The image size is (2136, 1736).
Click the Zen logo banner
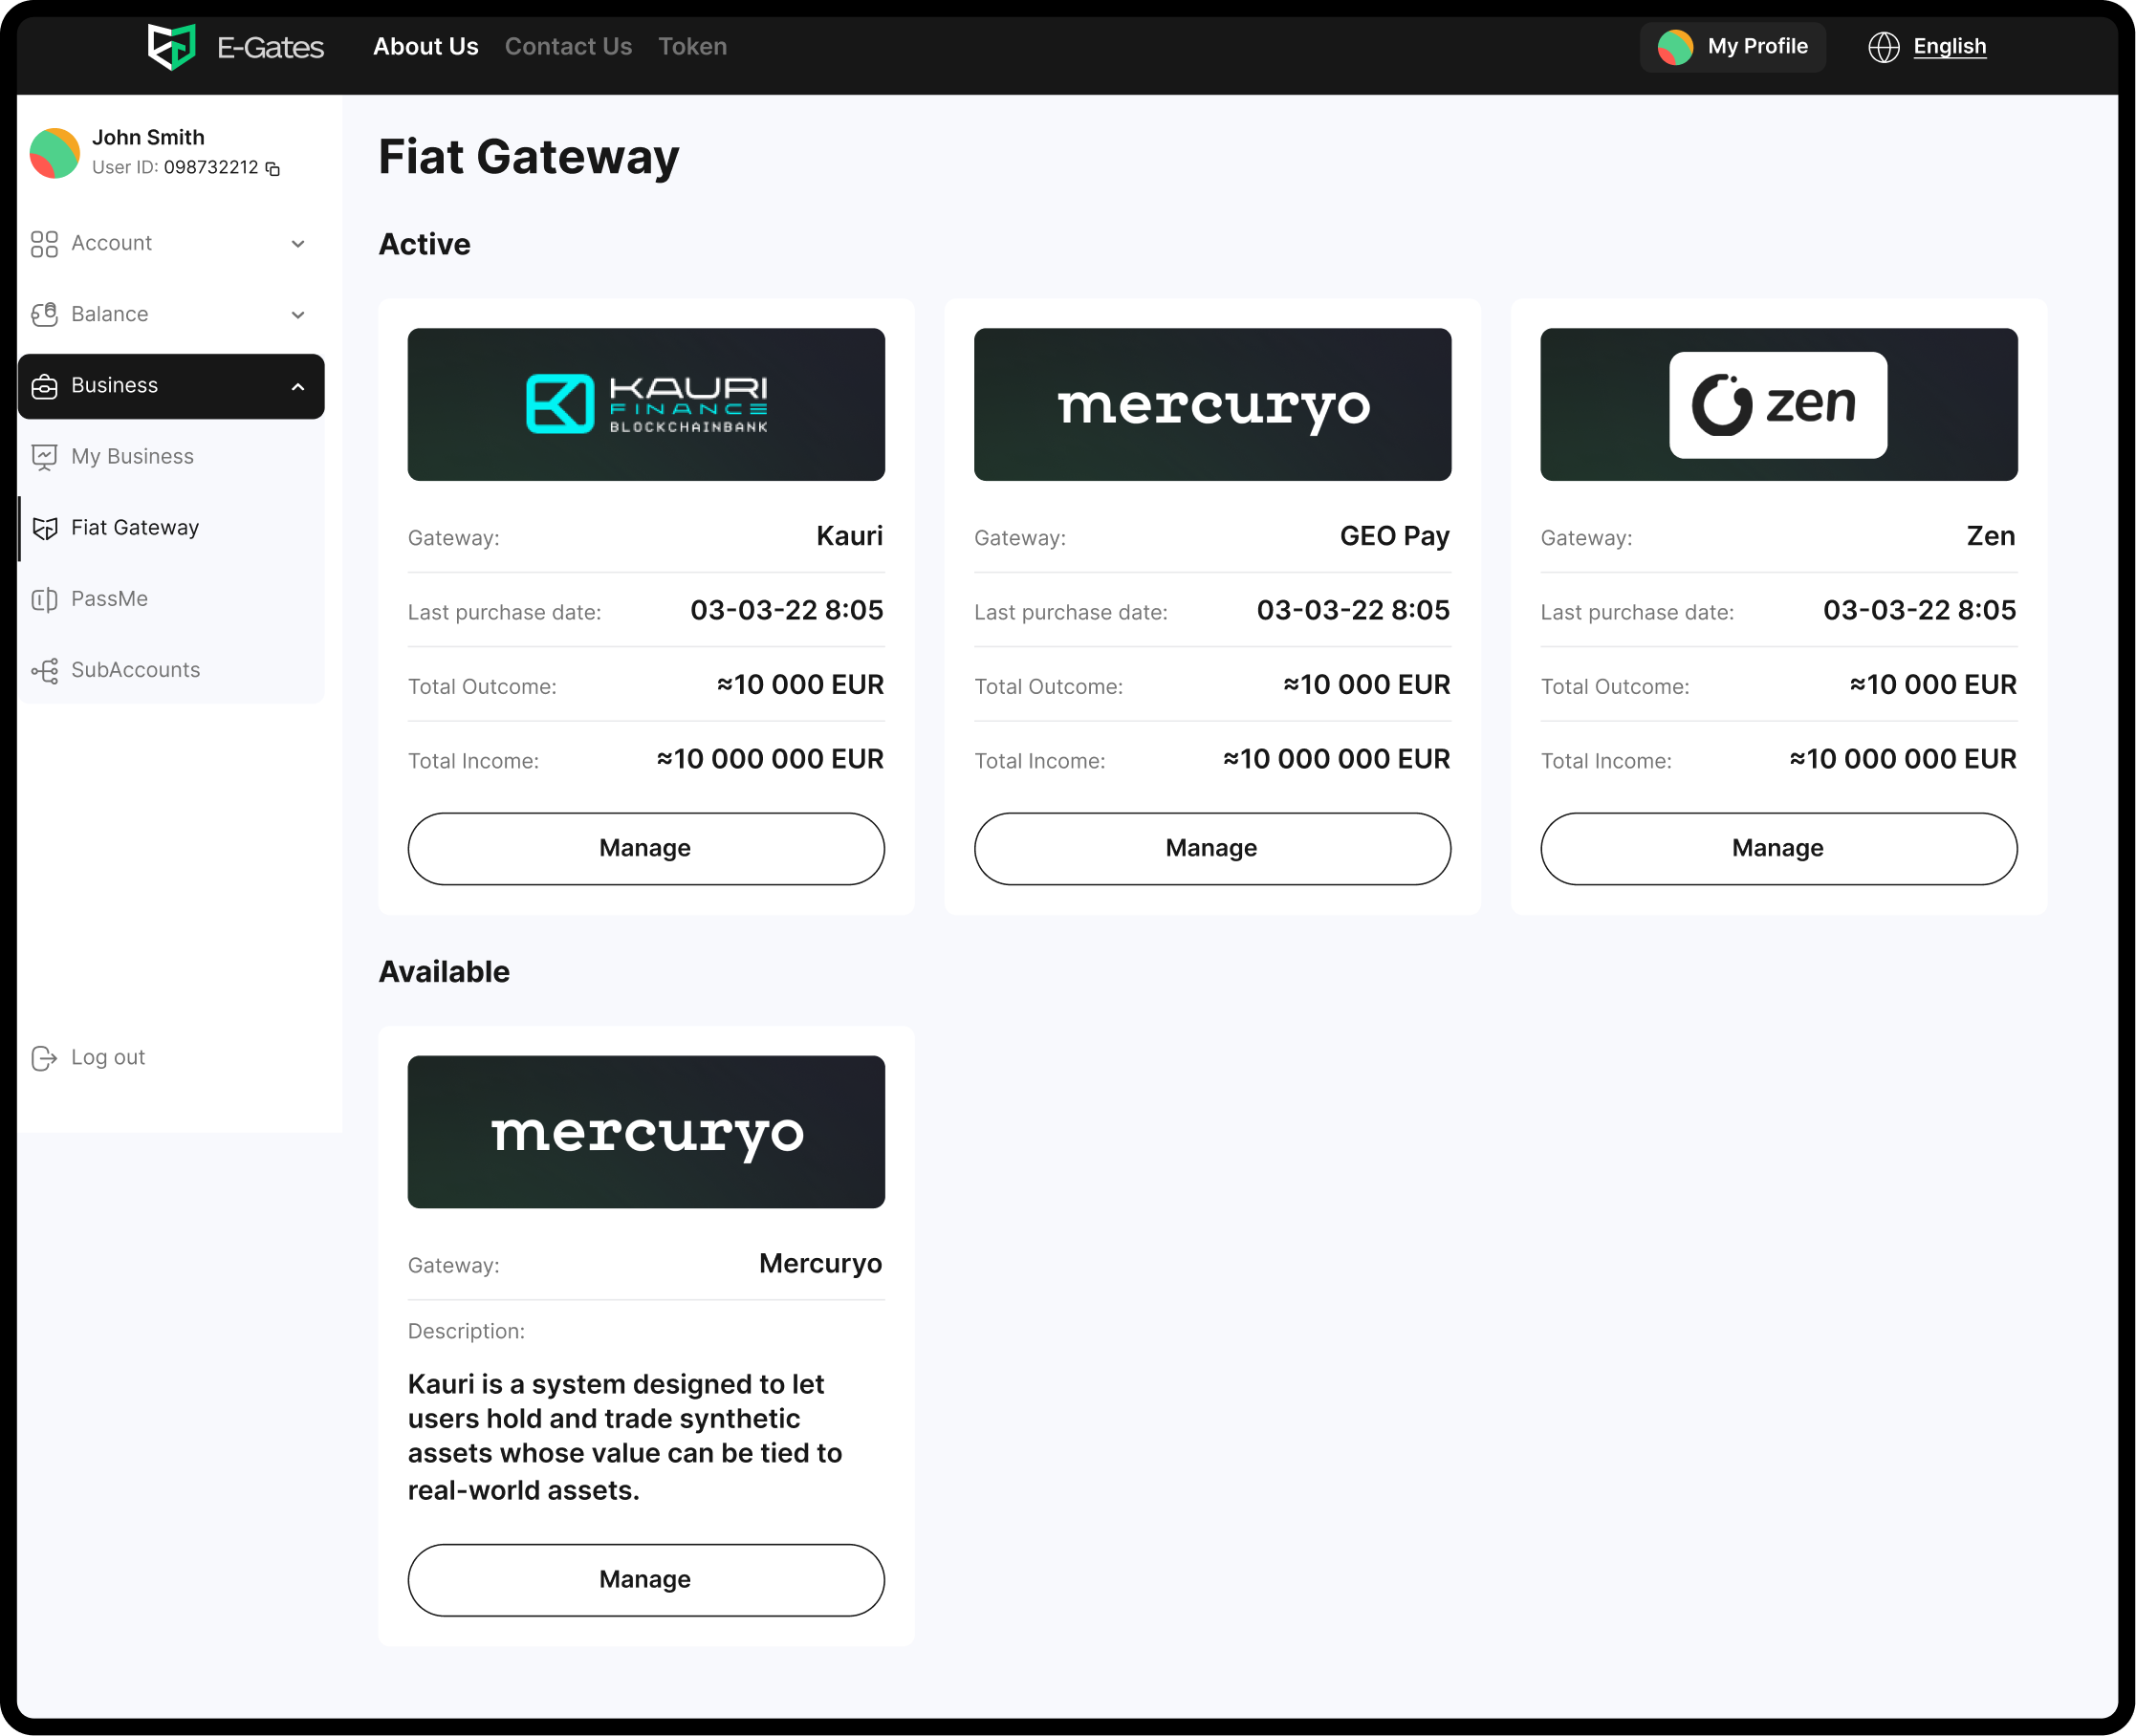[1779, 404]
